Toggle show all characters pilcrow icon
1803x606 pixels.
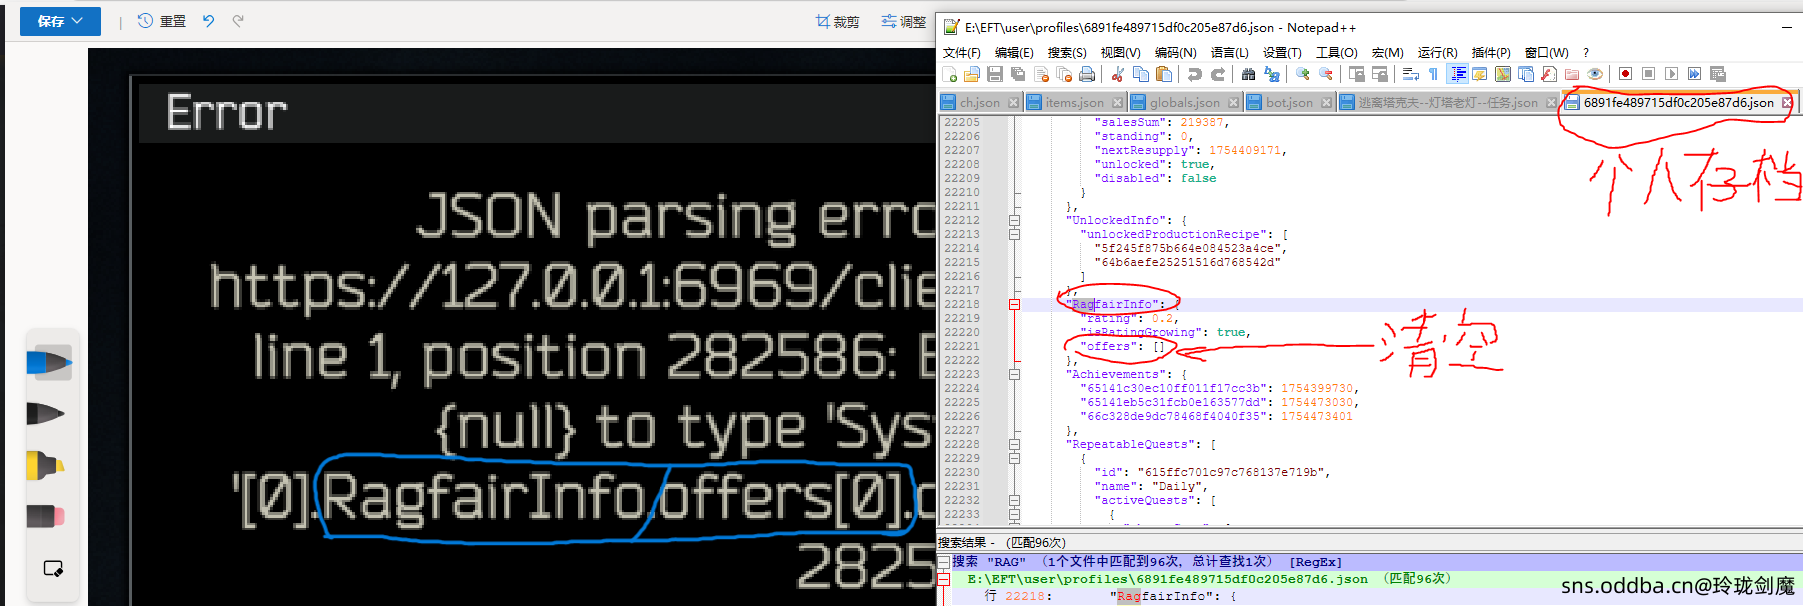[x=1434, y=74]
